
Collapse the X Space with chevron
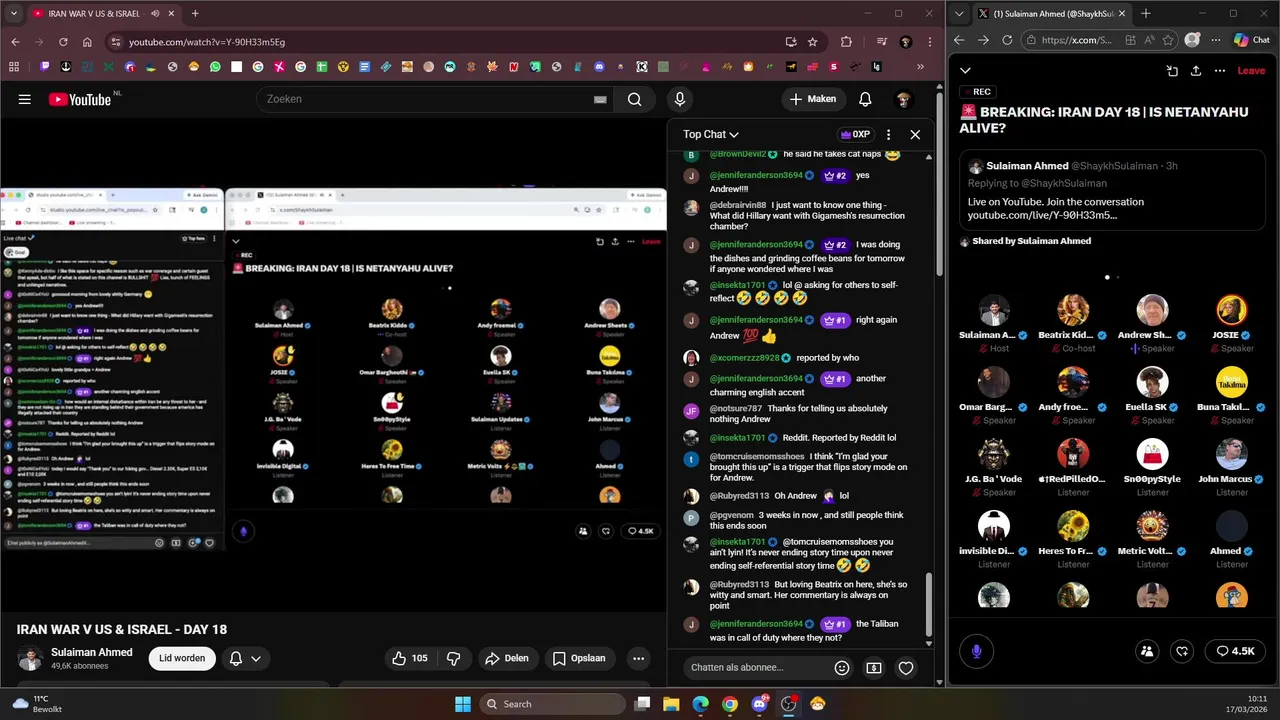click(965, 71)
